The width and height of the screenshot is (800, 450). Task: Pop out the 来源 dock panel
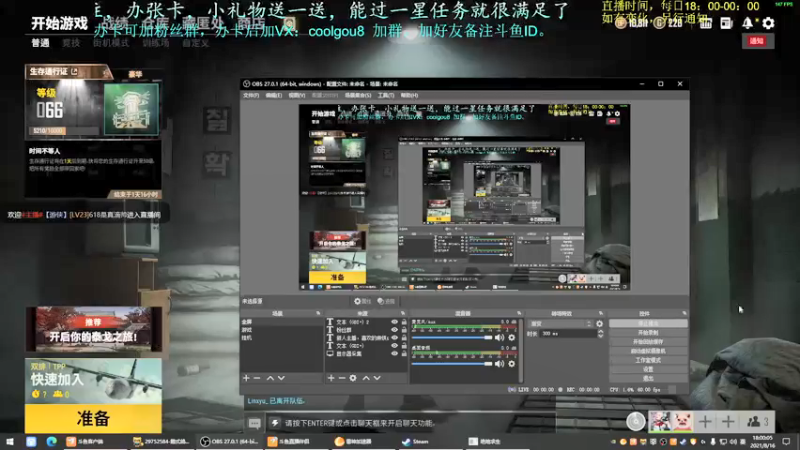coord(403,313)
